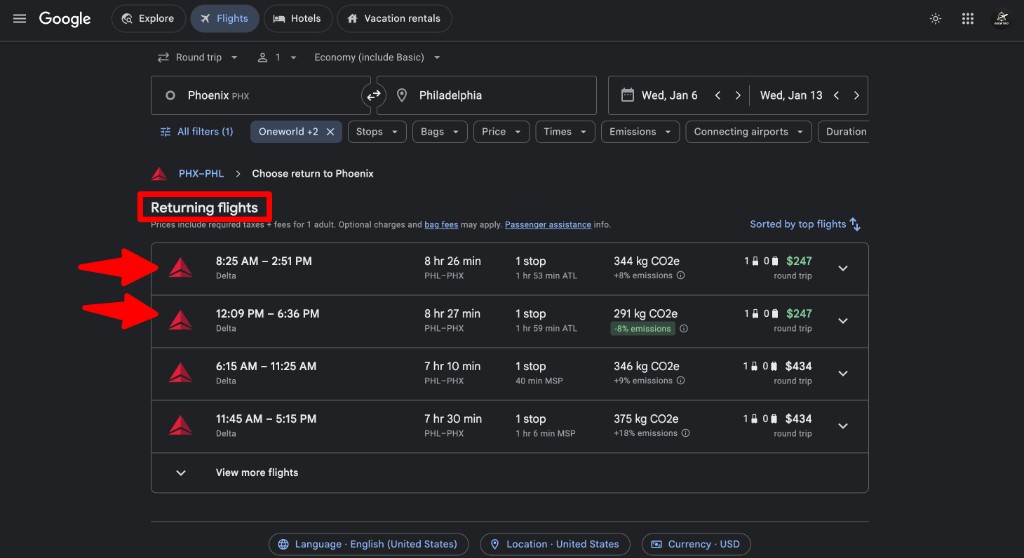Open the Emissions filter dropdown
Image resolution: width=1024 pixels, height=558 pixels.
click(640, 132)
